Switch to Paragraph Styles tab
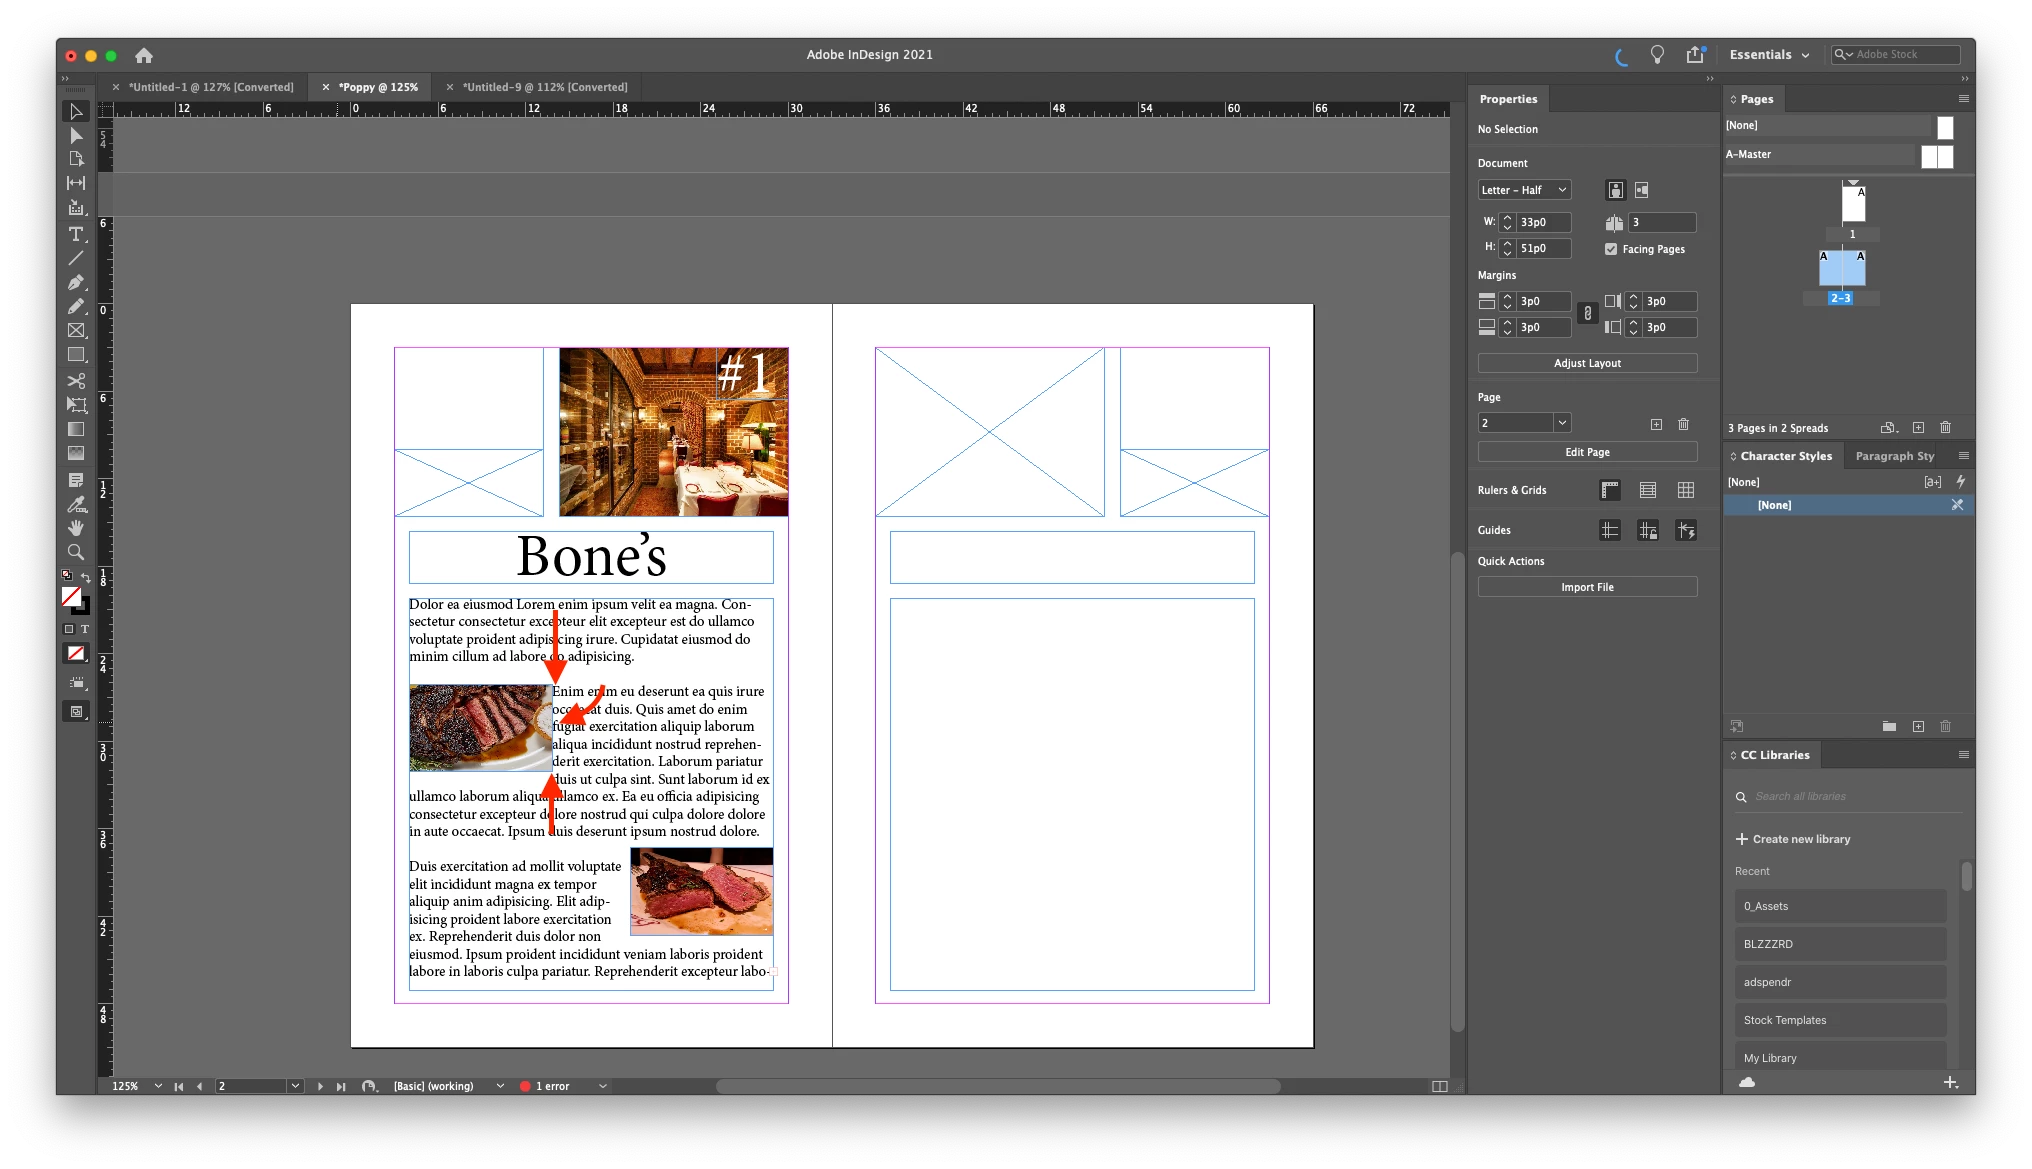Viewport: 2032px width, 1169px height. [1894, 456]
